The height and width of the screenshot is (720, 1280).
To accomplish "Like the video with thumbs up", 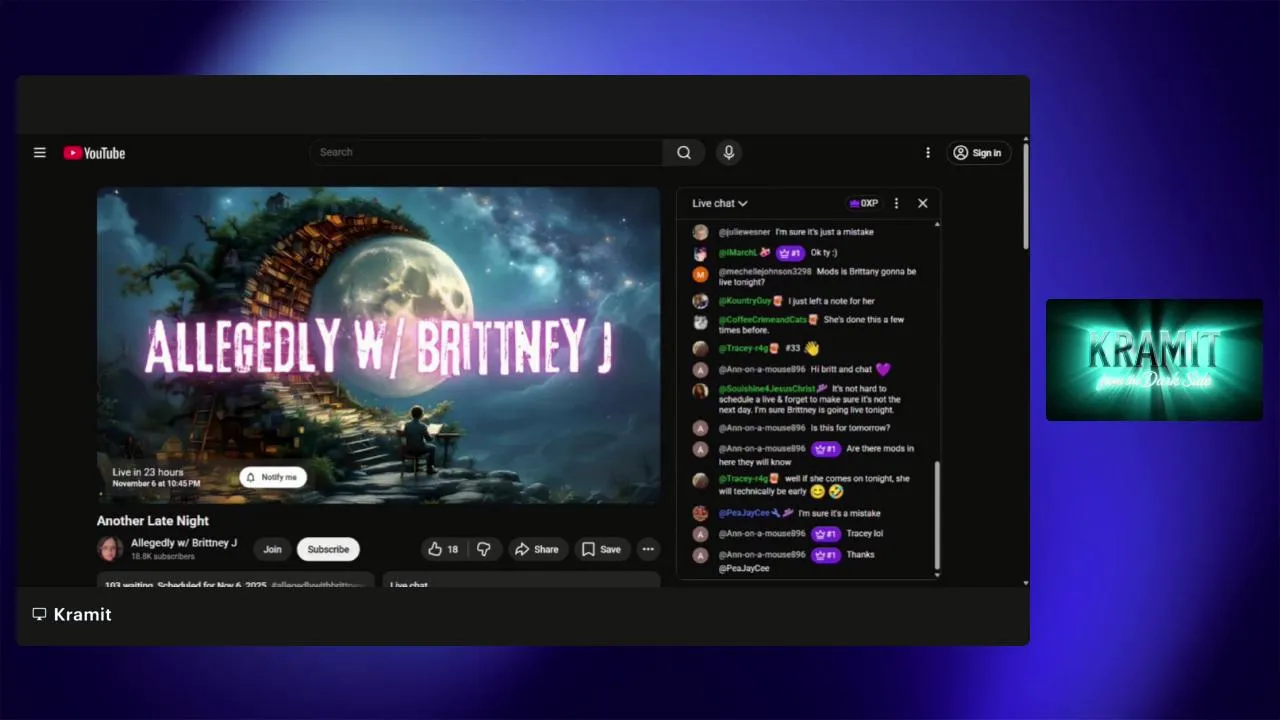I will click(444, 549).
